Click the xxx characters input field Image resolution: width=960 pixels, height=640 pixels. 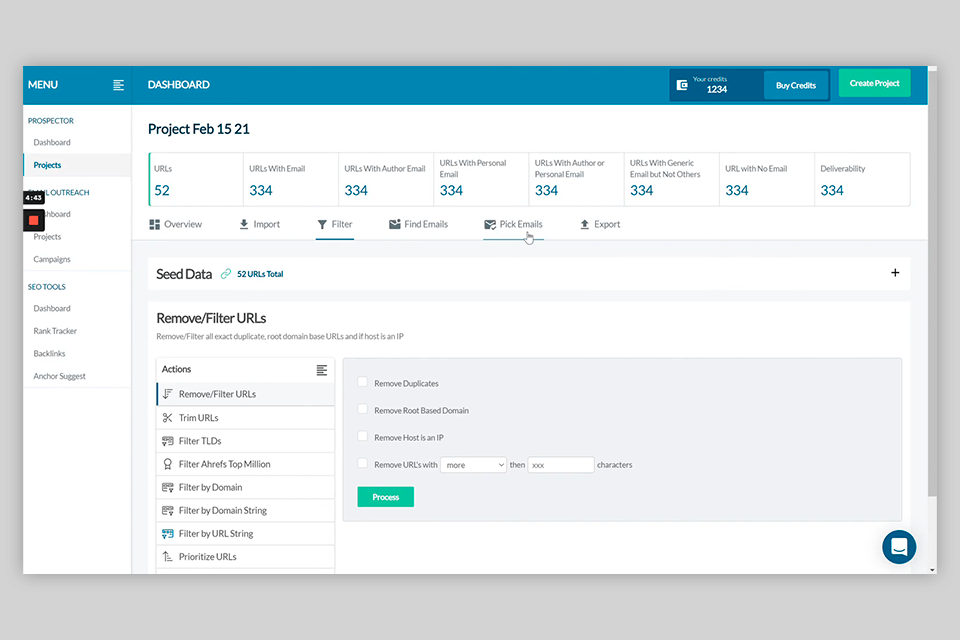coord(561,465)
